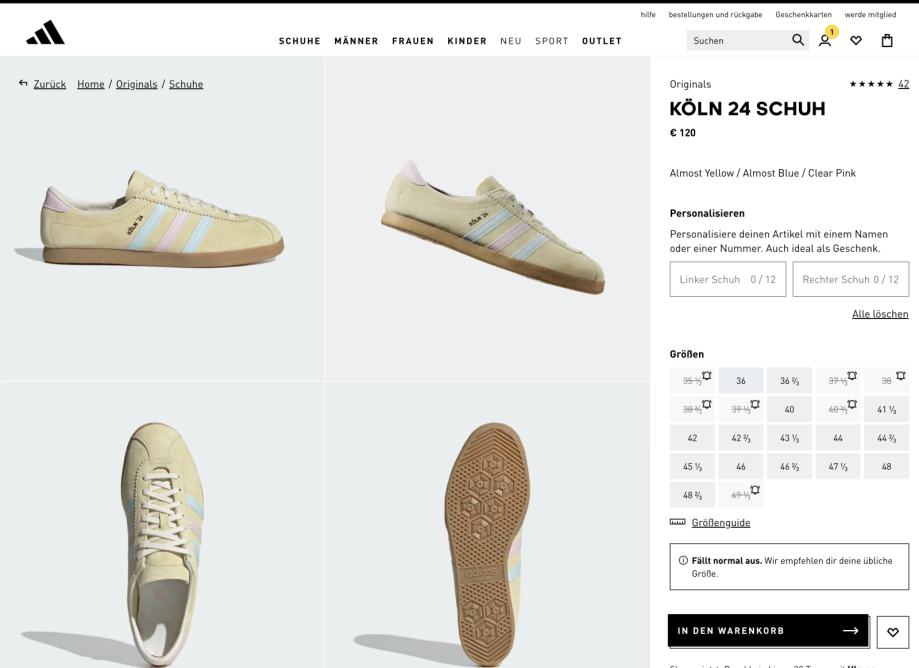
Task: Select size 40
Action: point(789,409)
